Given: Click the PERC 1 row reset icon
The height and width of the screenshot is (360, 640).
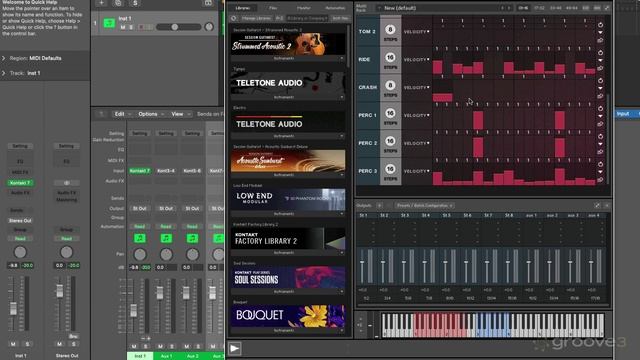Looking at the screenshot, I should coord(600,108).
